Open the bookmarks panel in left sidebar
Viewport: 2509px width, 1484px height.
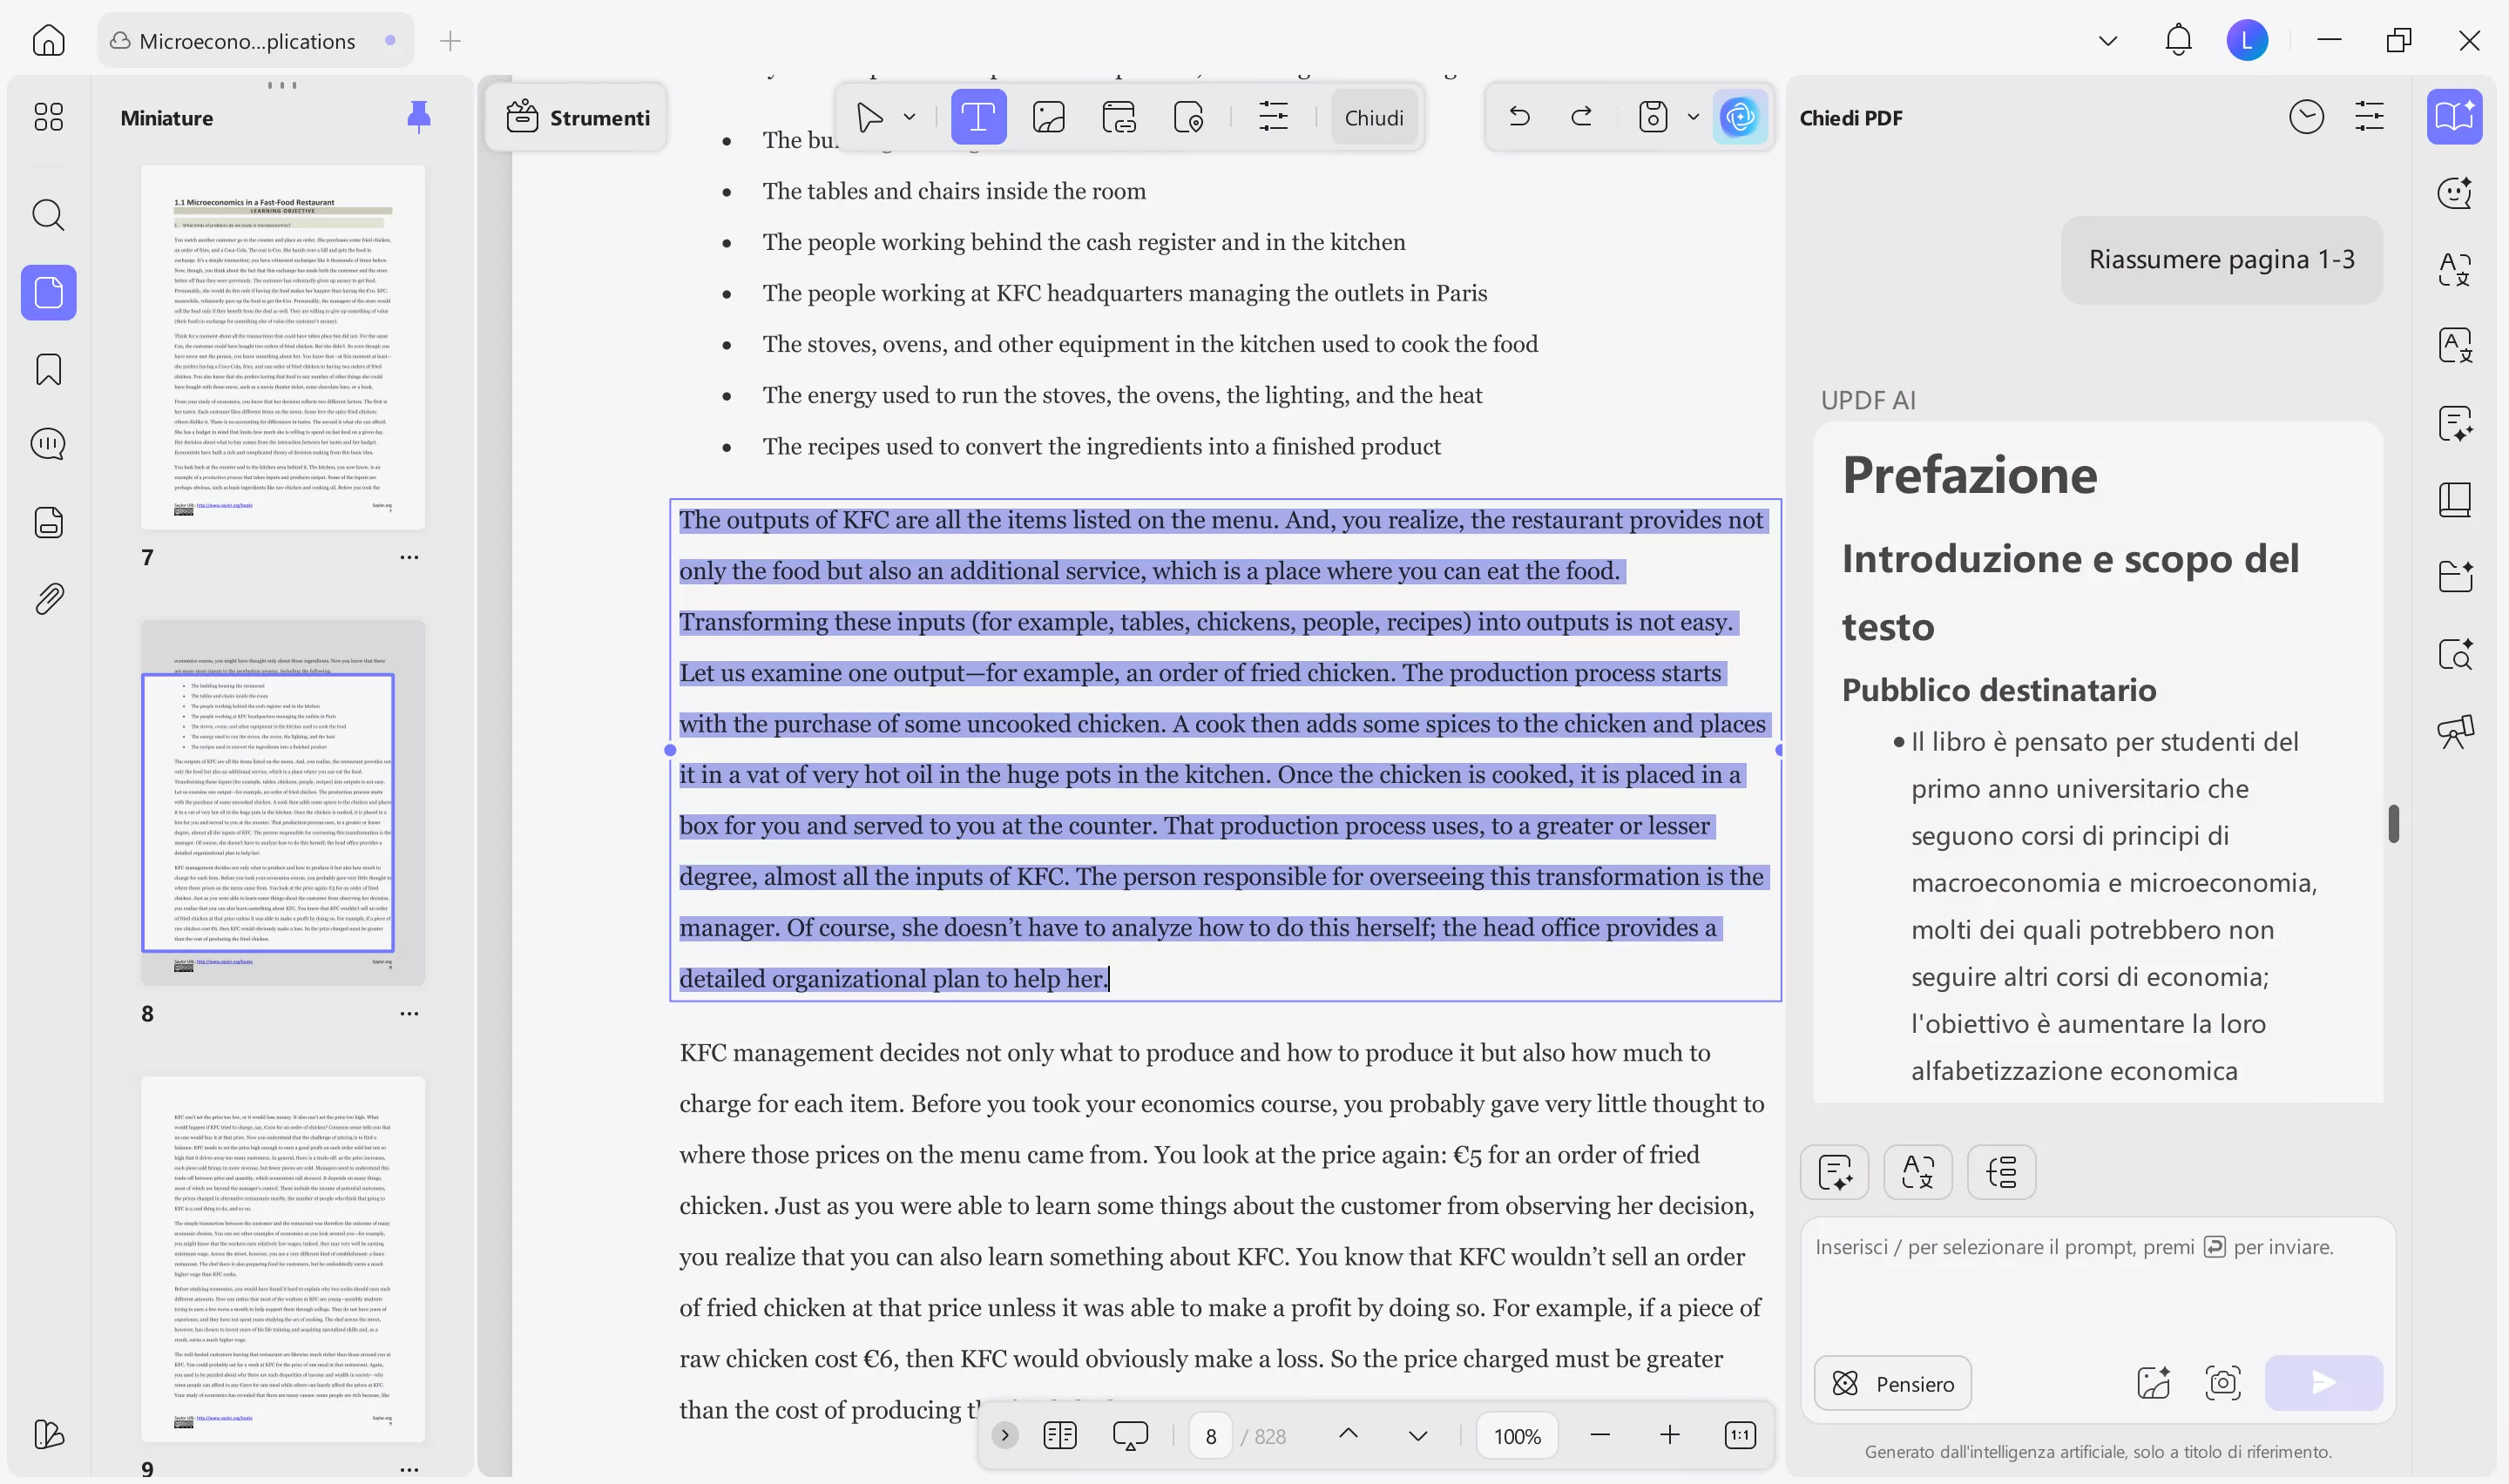click(x=48, y=370)
